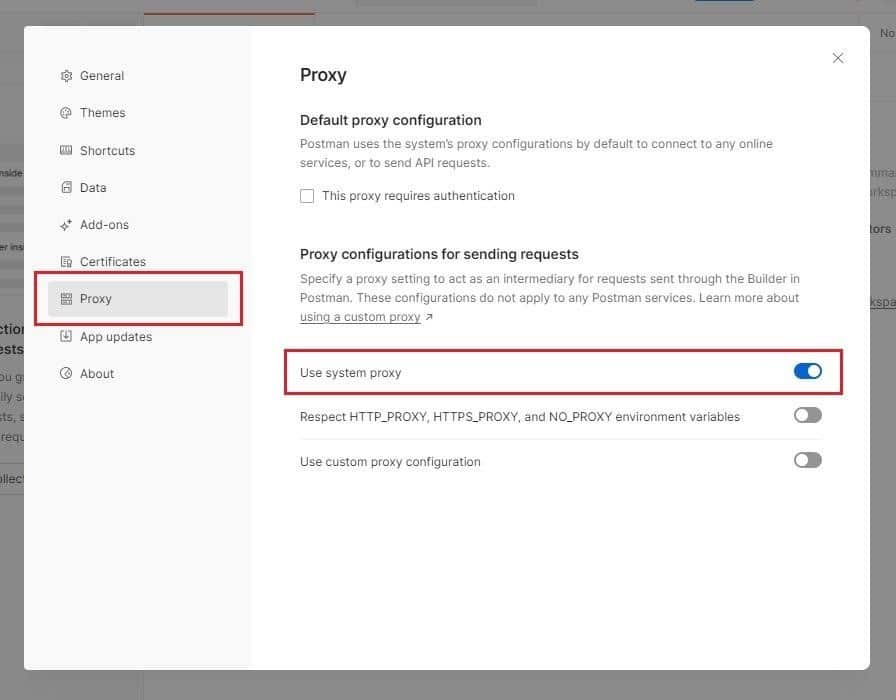The width and height of the screenshot is (896, 700).
Task: Disable the Use system proxy toggle
Action: pyautogui.click(x=807, y=371)
